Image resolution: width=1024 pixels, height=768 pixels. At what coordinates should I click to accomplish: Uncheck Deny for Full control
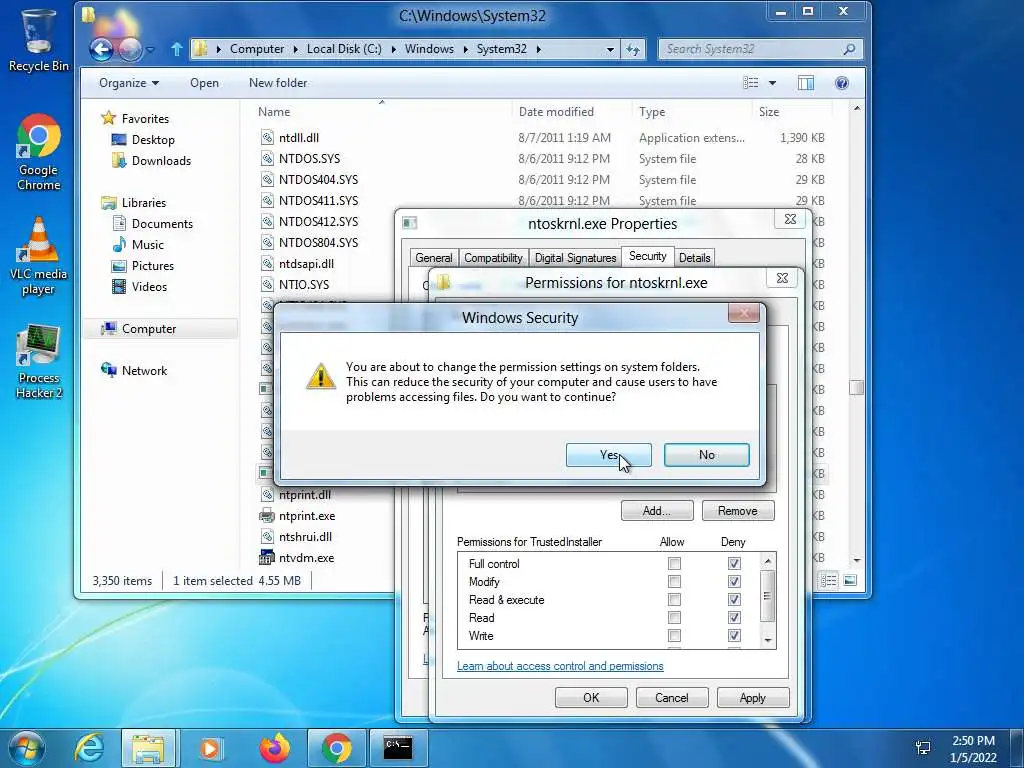[x=734, y=564]
